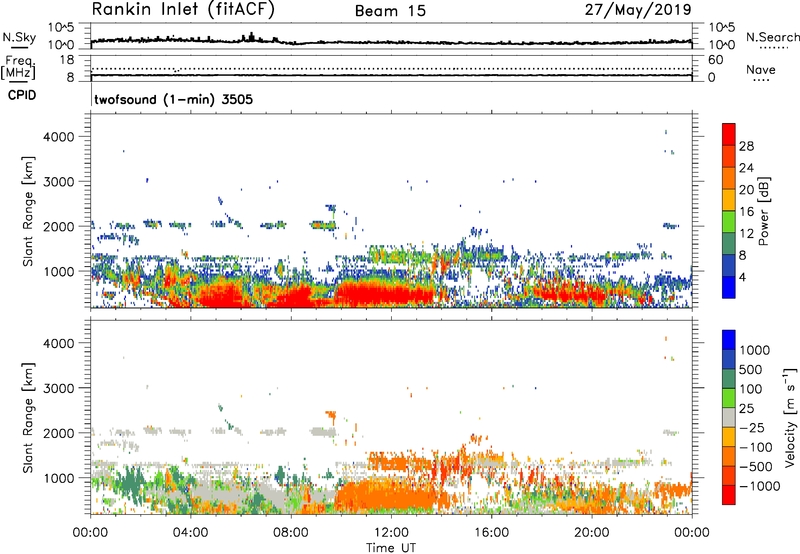Click the -1000 value on velocity colorbar

point(759,486)
